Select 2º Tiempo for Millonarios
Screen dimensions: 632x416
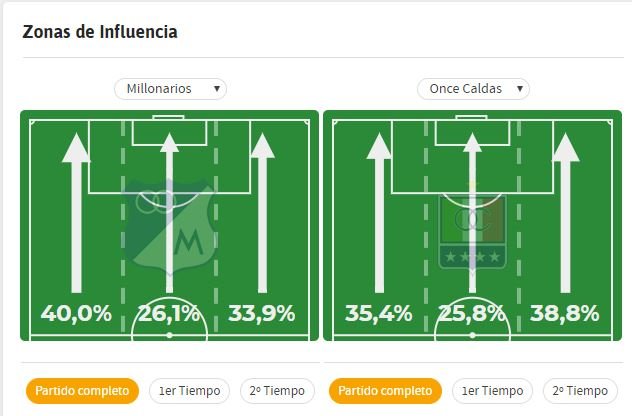click(277, 391)
